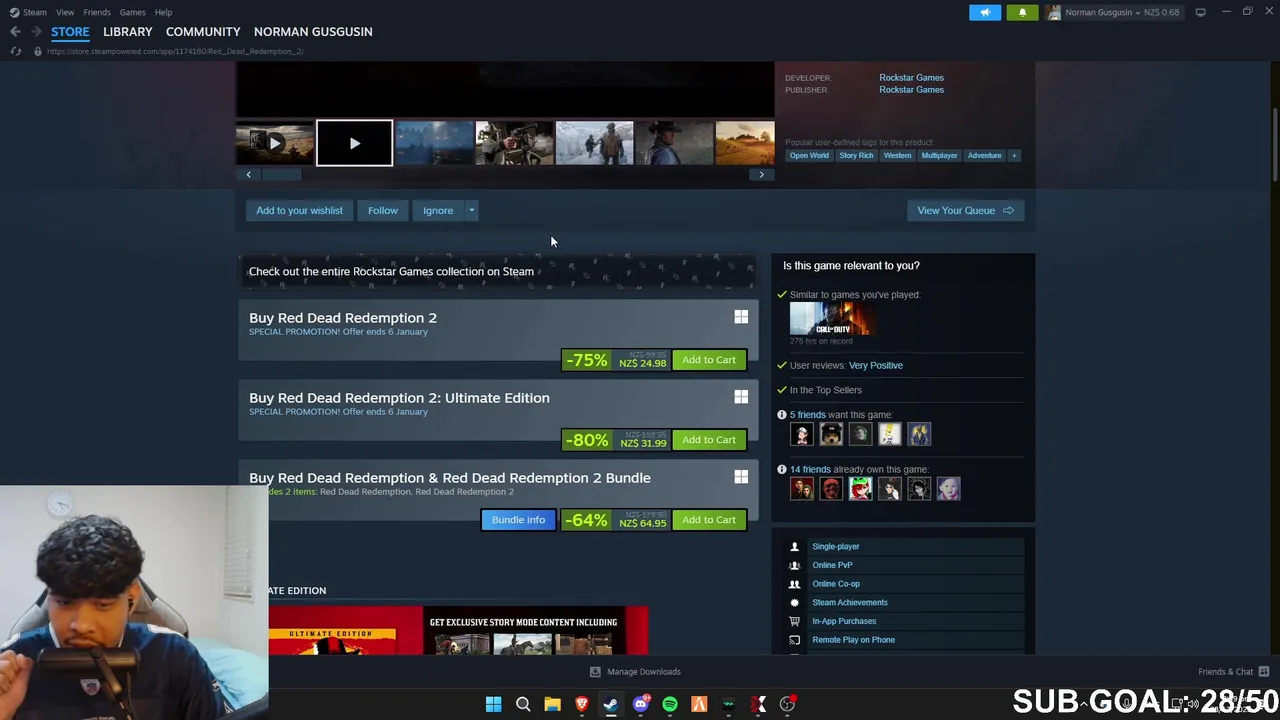
Task: Open Spotify from taskbar
Action: click(670, 704)
